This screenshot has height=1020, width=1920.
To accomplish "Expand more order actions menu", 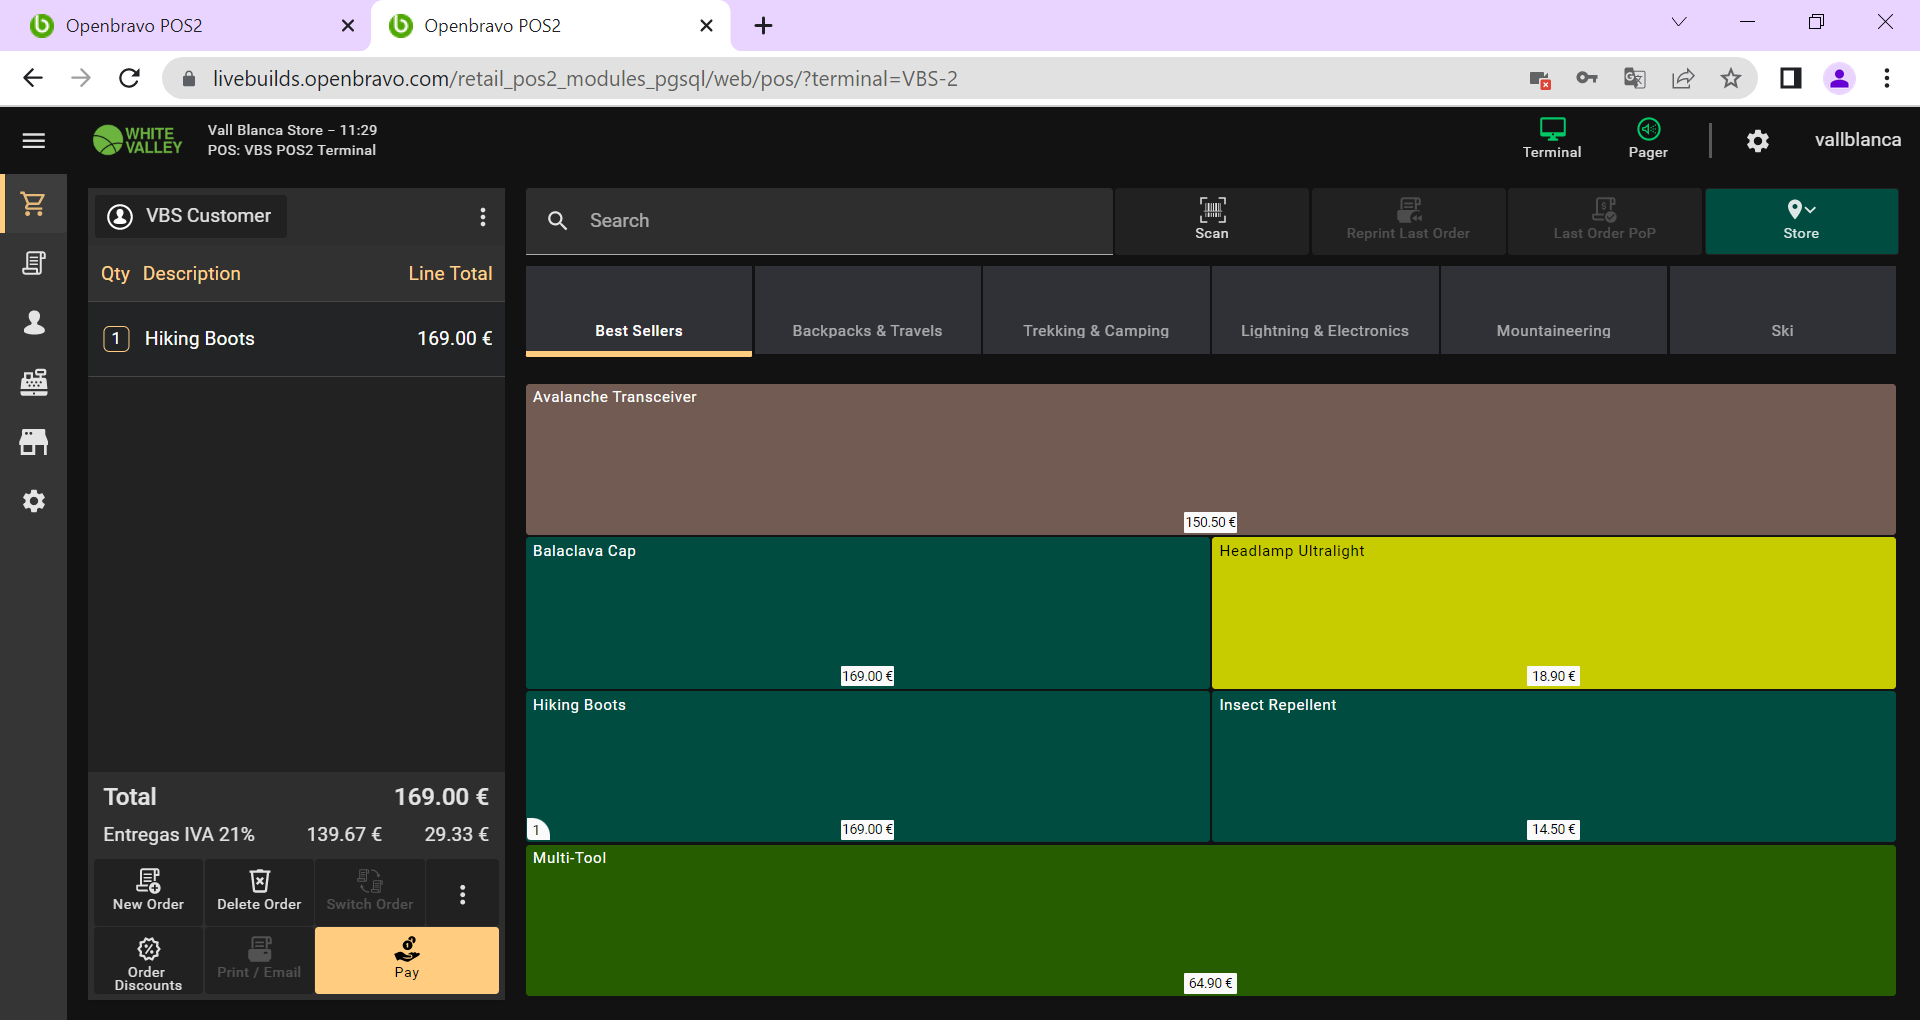I will pos(462,894).
